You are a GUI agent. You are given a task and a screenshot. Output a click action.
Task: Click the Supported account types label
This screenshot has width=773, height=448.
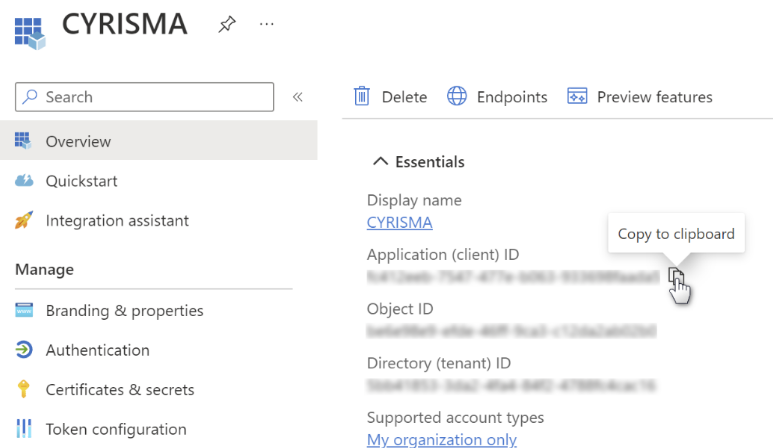[455, 417]
